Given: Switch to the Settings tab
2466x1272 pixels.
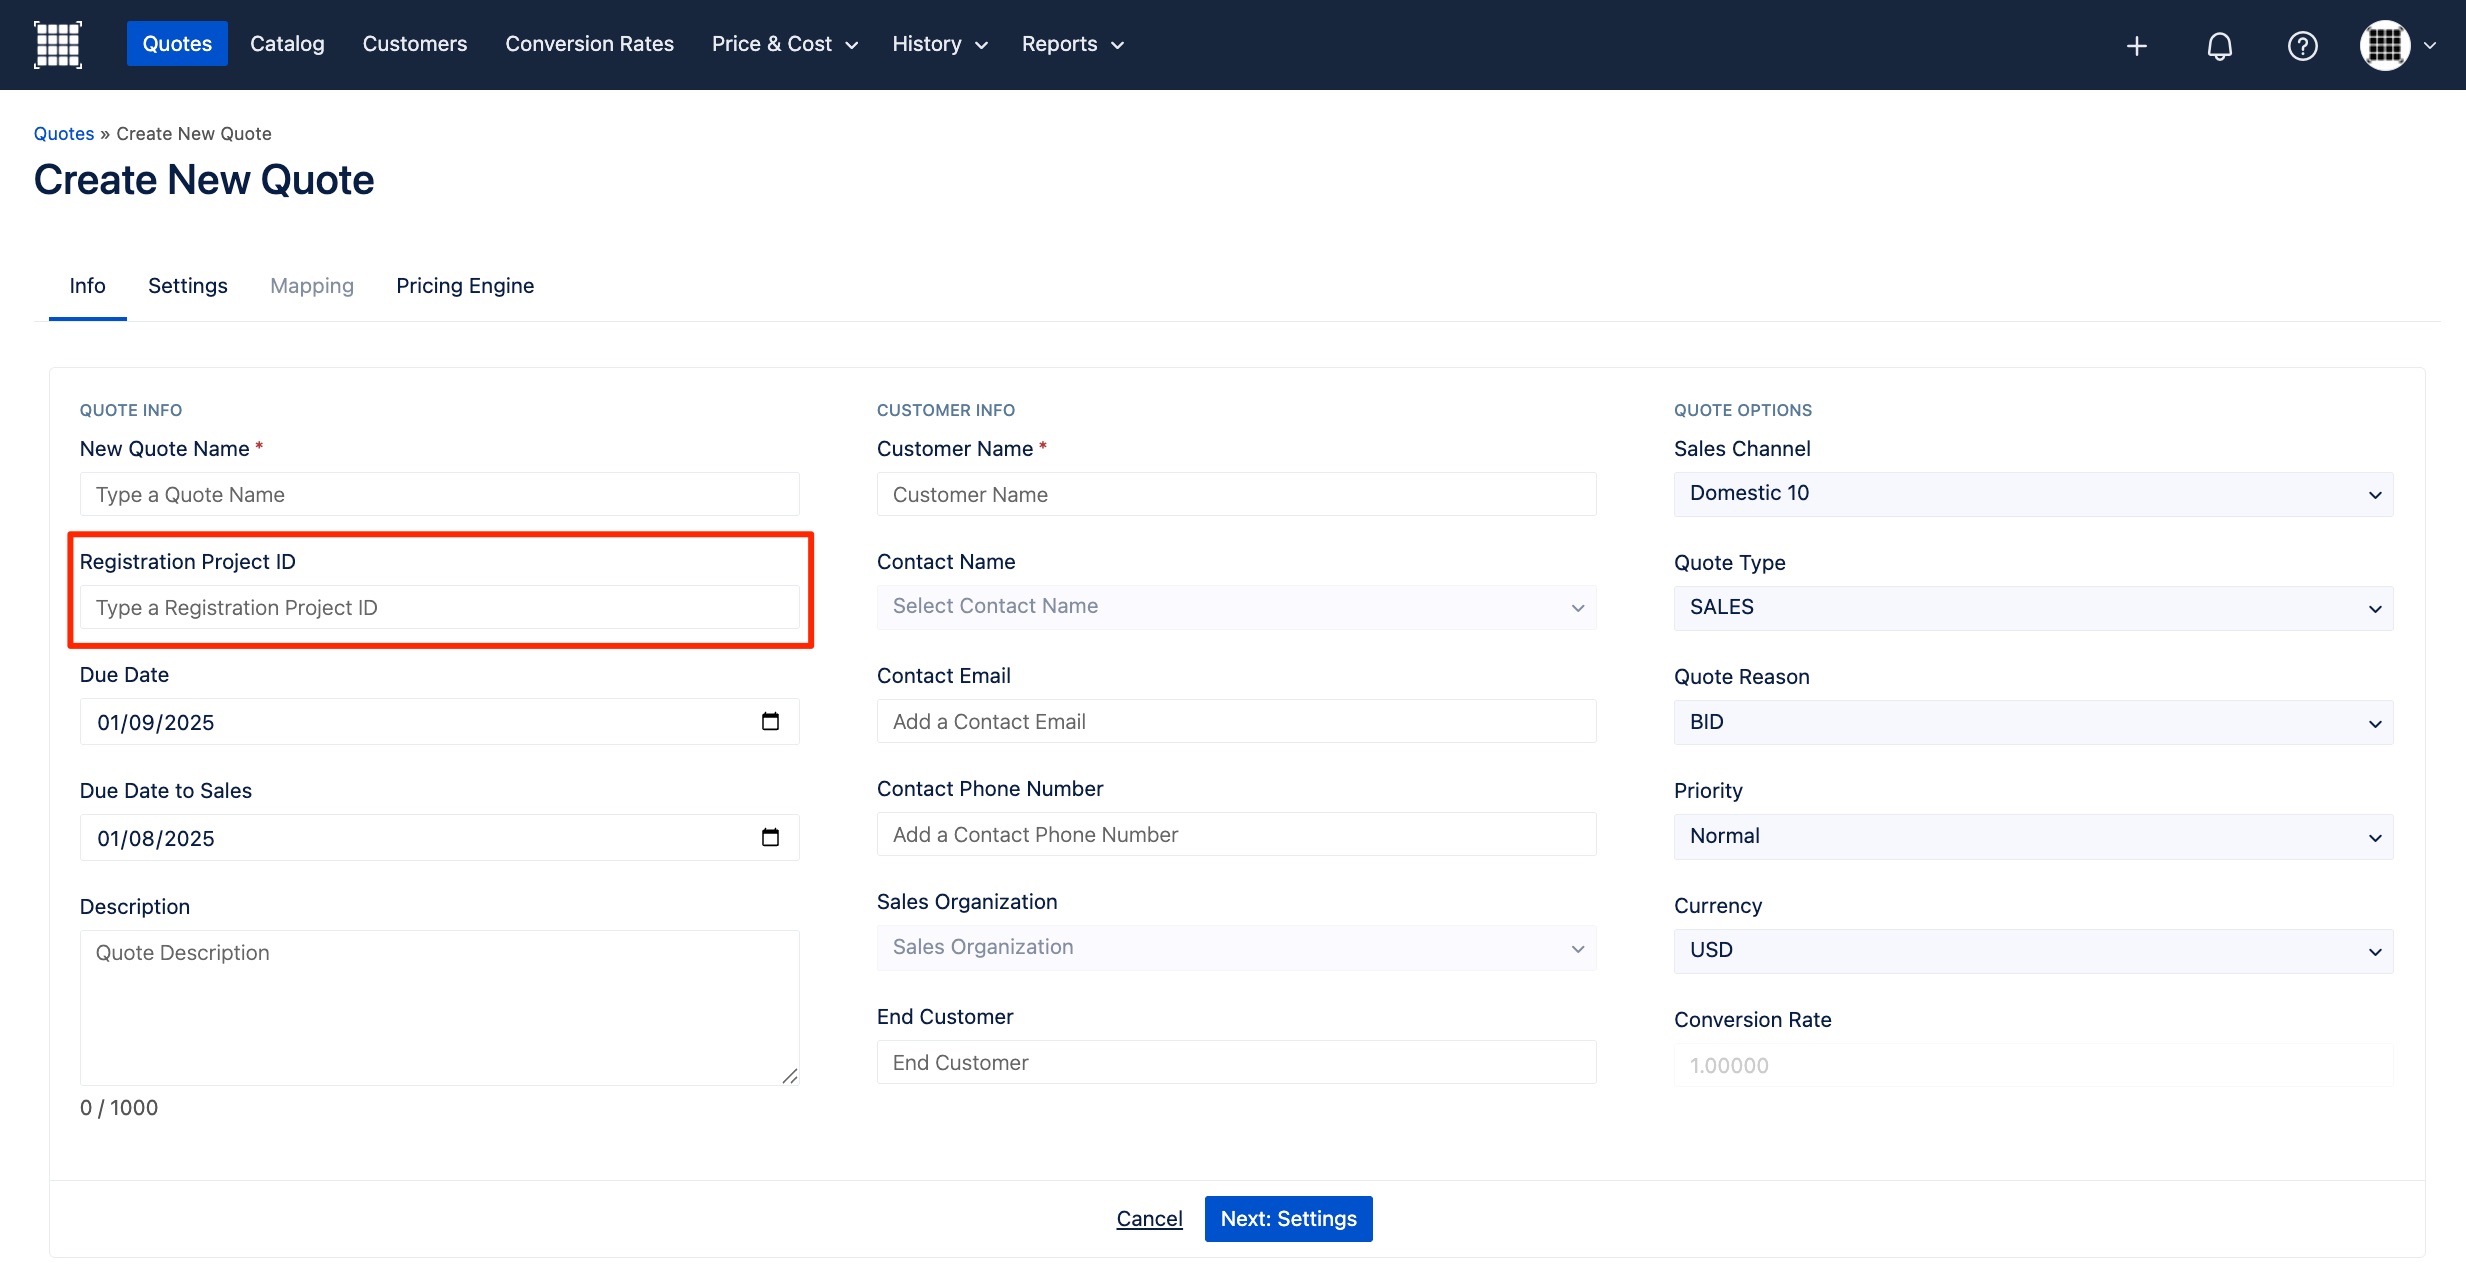Looking at the screenshot, I should [x=188, y=286].
